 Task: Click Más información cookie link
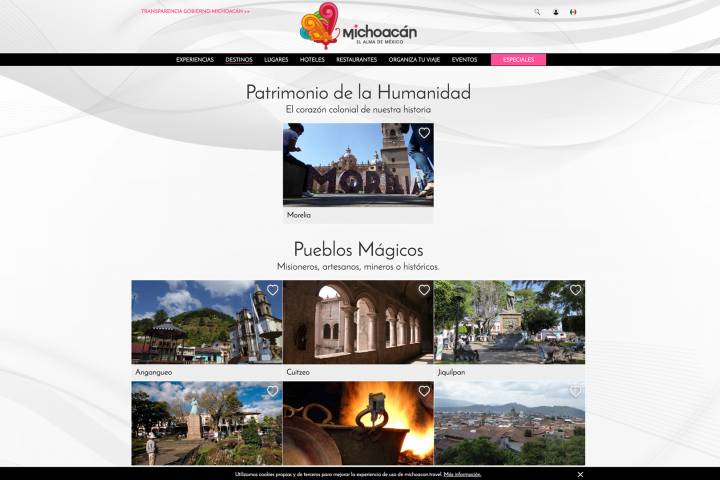(462, 474)
